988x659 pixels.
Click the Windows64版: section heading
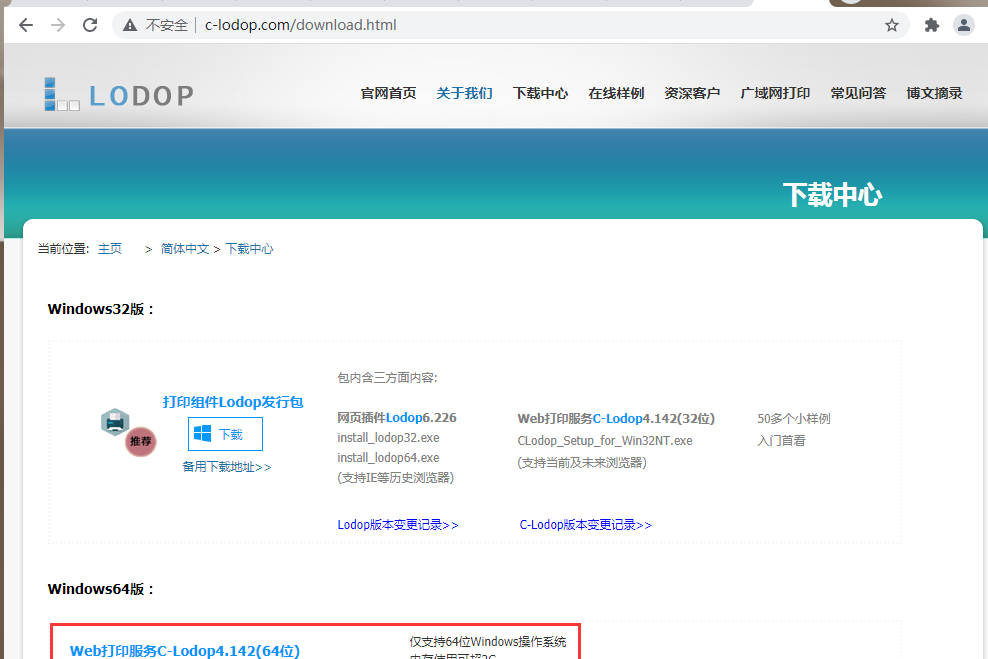tap(101, 589)
